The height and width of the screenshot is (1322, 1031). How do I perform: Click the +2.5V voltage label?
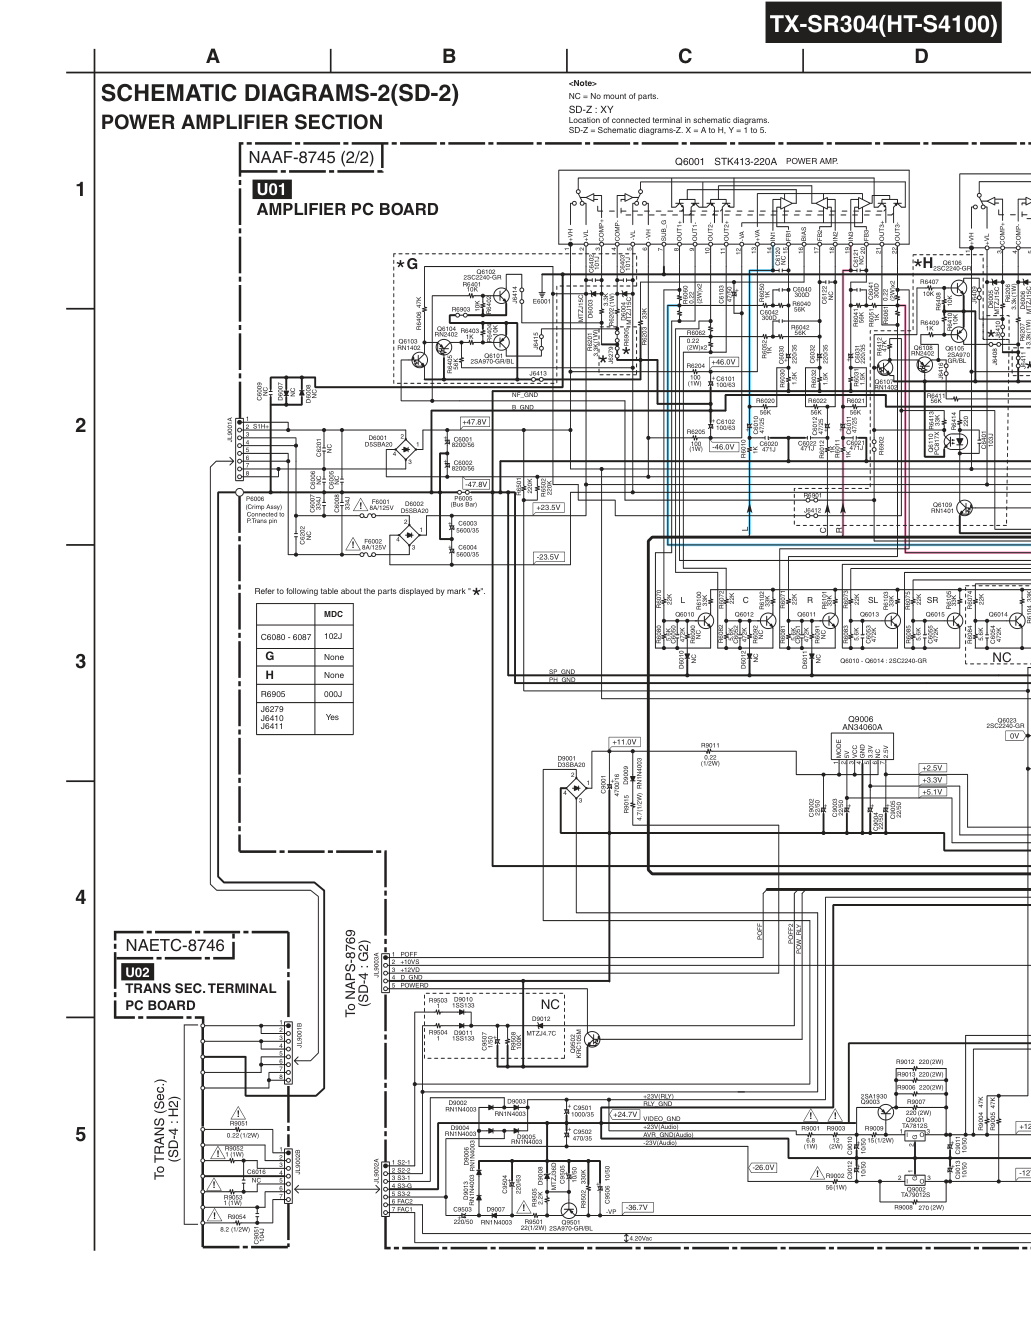click(931, 768)
